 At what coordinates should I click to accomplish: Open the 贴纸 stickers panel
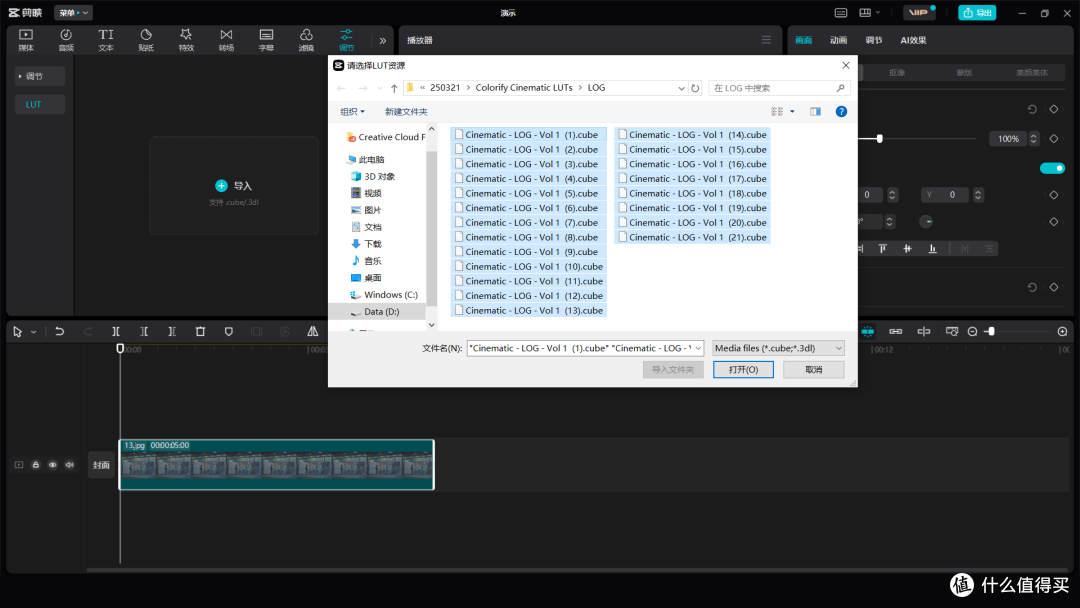coord(146,40)
